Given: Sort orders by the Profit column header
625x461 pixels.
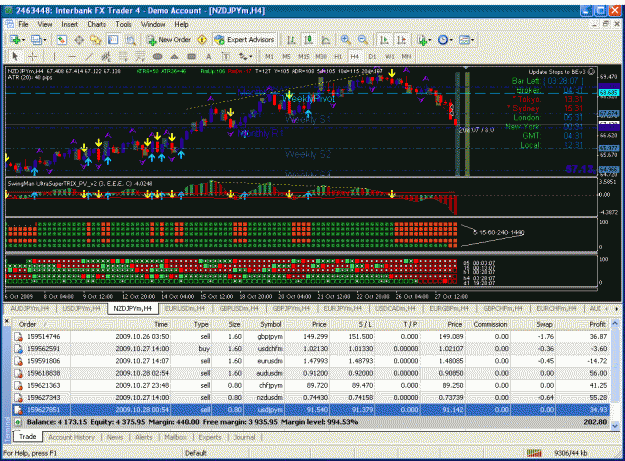Looking at the screenshot, I should (x=583, y=324).
